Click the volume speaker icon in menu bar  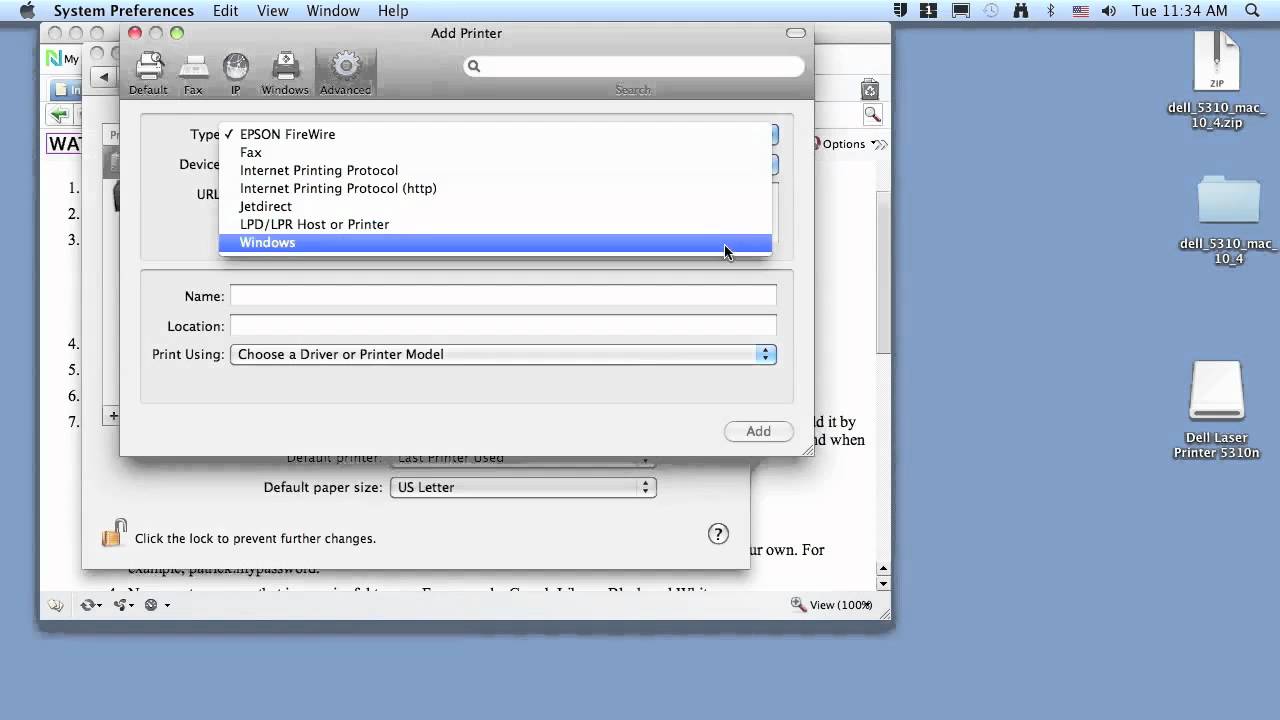(1109, 11)
